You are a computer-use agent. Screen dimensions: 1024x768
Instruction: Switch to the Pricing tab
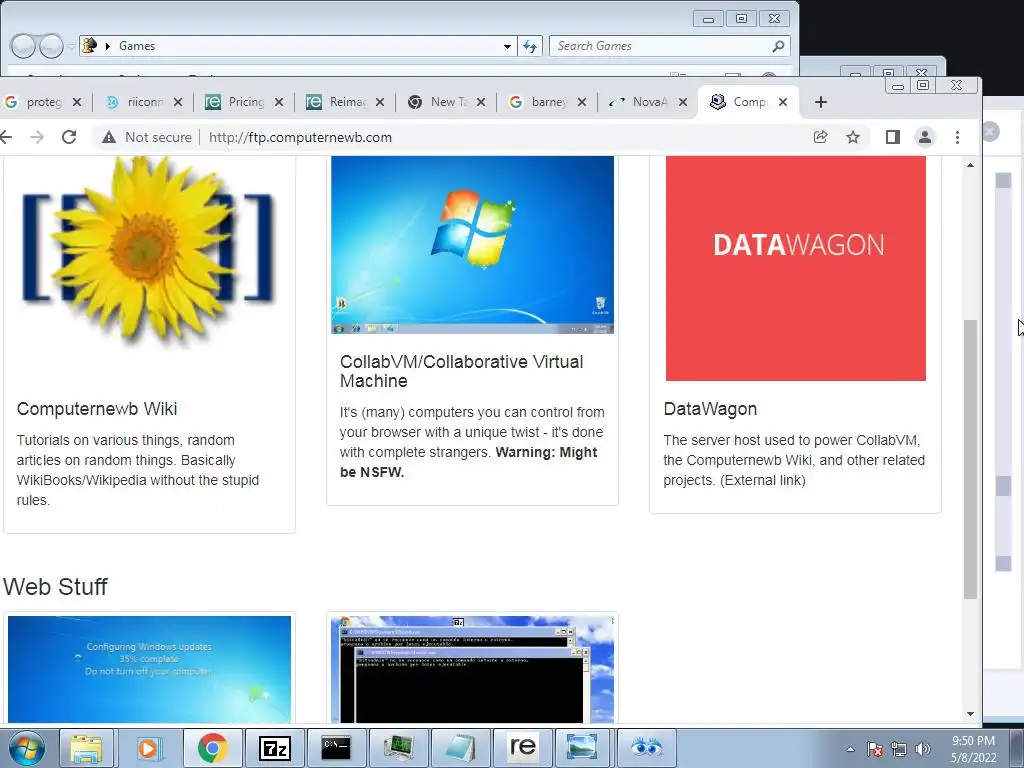click(x=244, y=102)
